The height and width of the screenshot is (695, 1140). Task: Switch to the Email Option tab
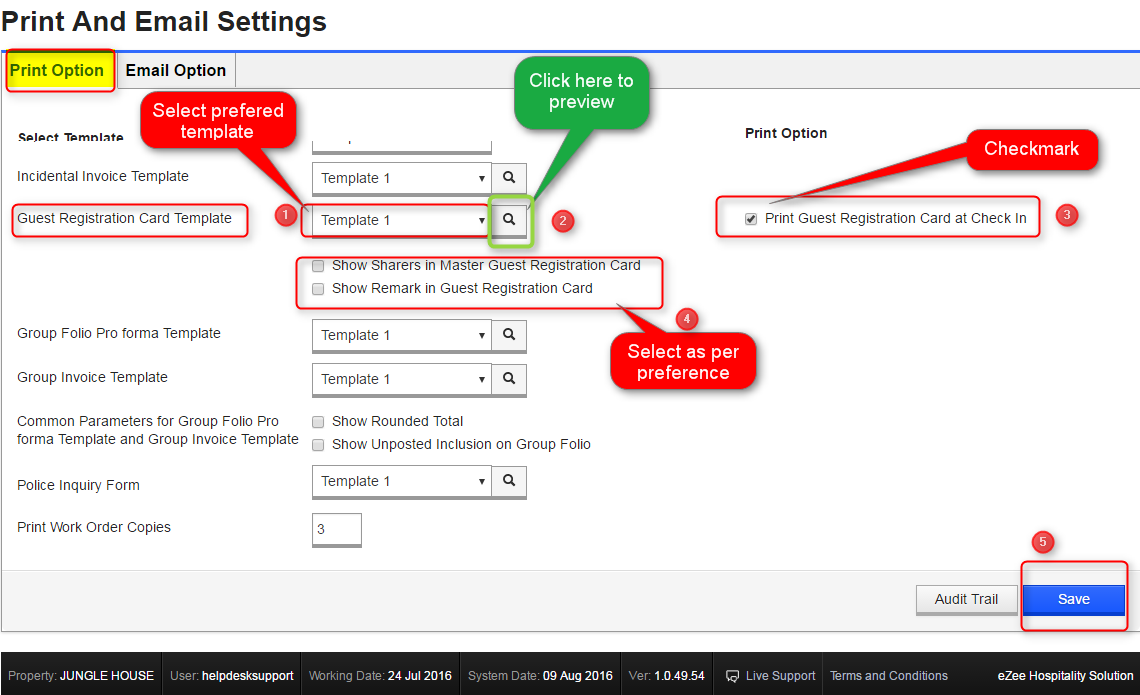point(176,70)
